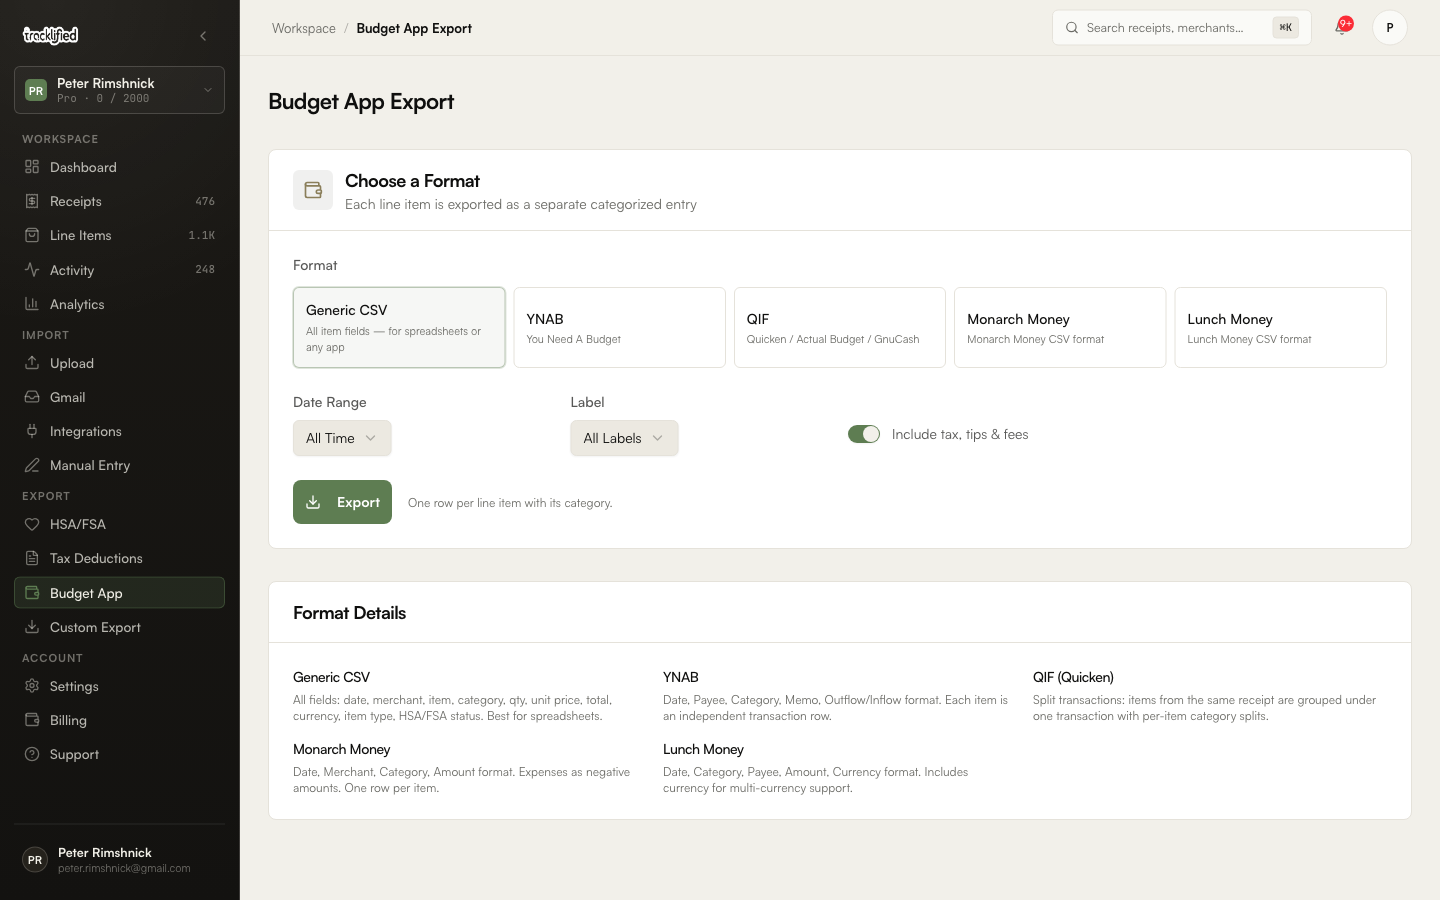Open the Integrations page
Viewport: 1440px width, 900px height.
click(x=119, y=431)
